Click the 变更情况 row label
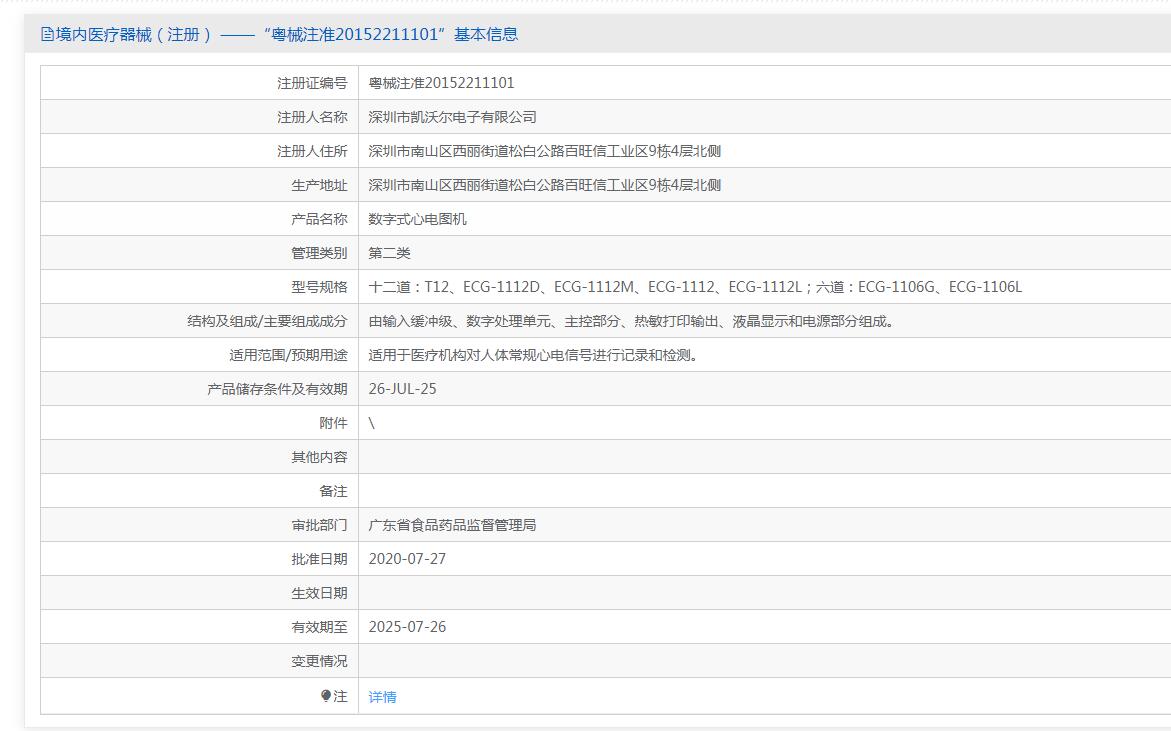This screenshot has height=731, width=1171. coord(319,661)
